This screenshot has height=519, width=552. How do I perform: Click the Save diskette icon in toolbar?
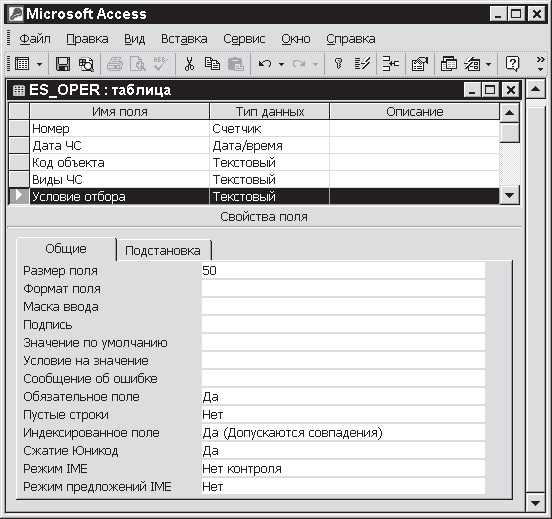pos(63,64)
